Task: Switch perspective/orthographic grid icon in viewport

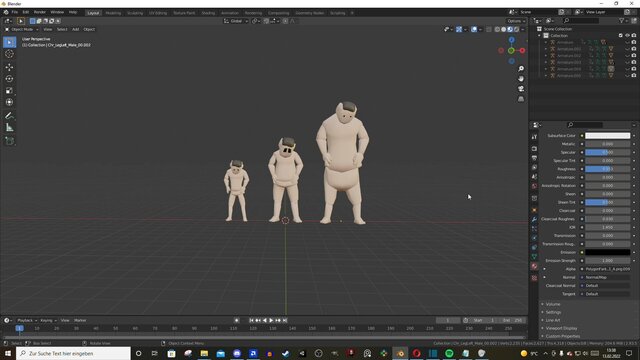Action: (521, 99)
